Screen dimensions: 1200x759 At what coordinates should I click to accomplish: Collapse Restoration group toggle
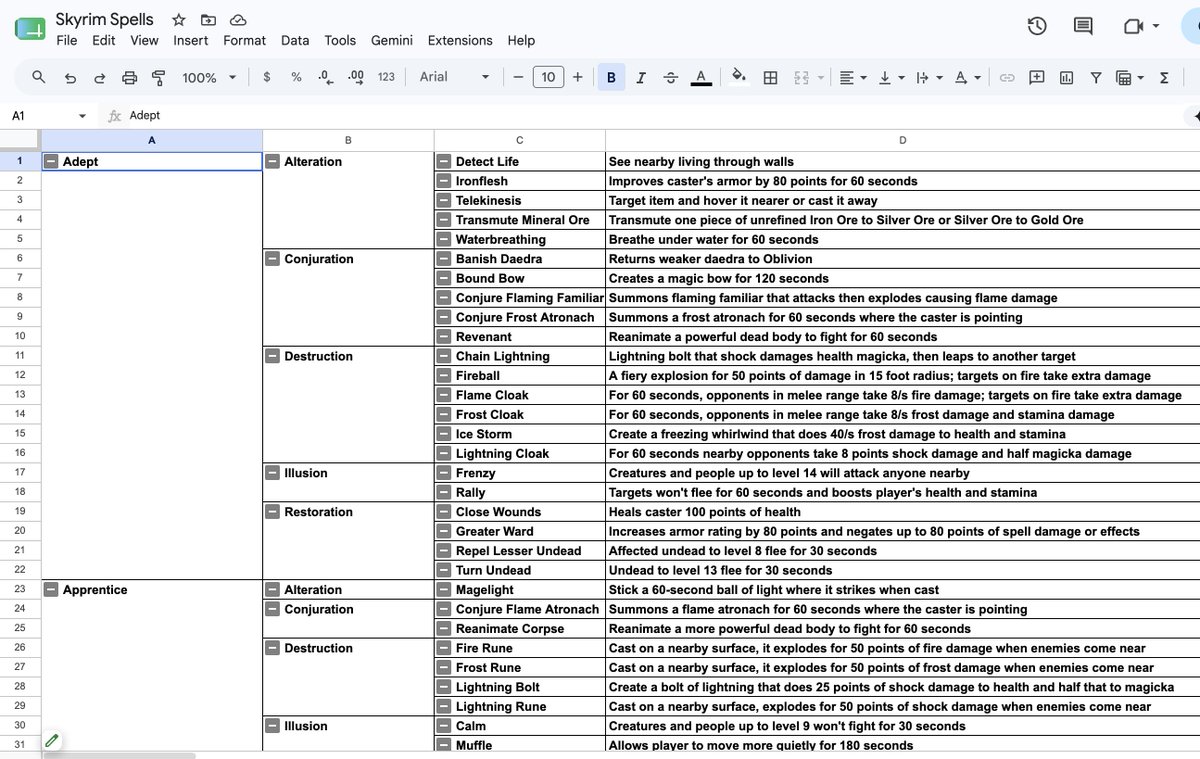coord(272,512)
